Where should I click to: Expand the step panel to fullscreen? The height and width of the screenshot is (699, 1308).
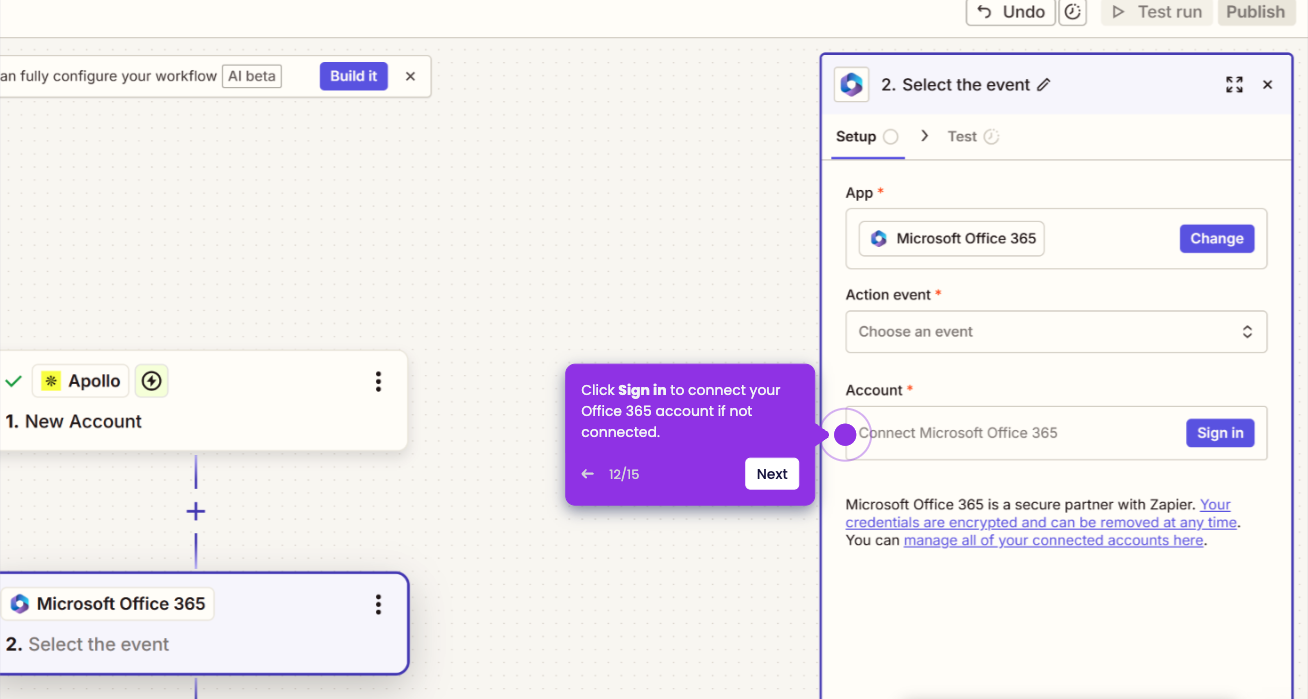pyautogui.click(x=1234, y=85)
